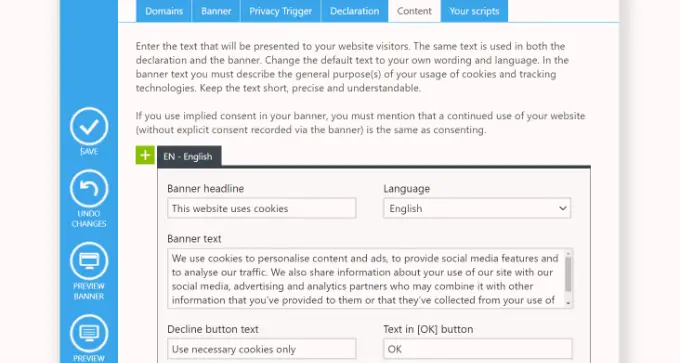680x363 pixels.
Task: Select the EN - English language tab
Action: tap(189, 156)
